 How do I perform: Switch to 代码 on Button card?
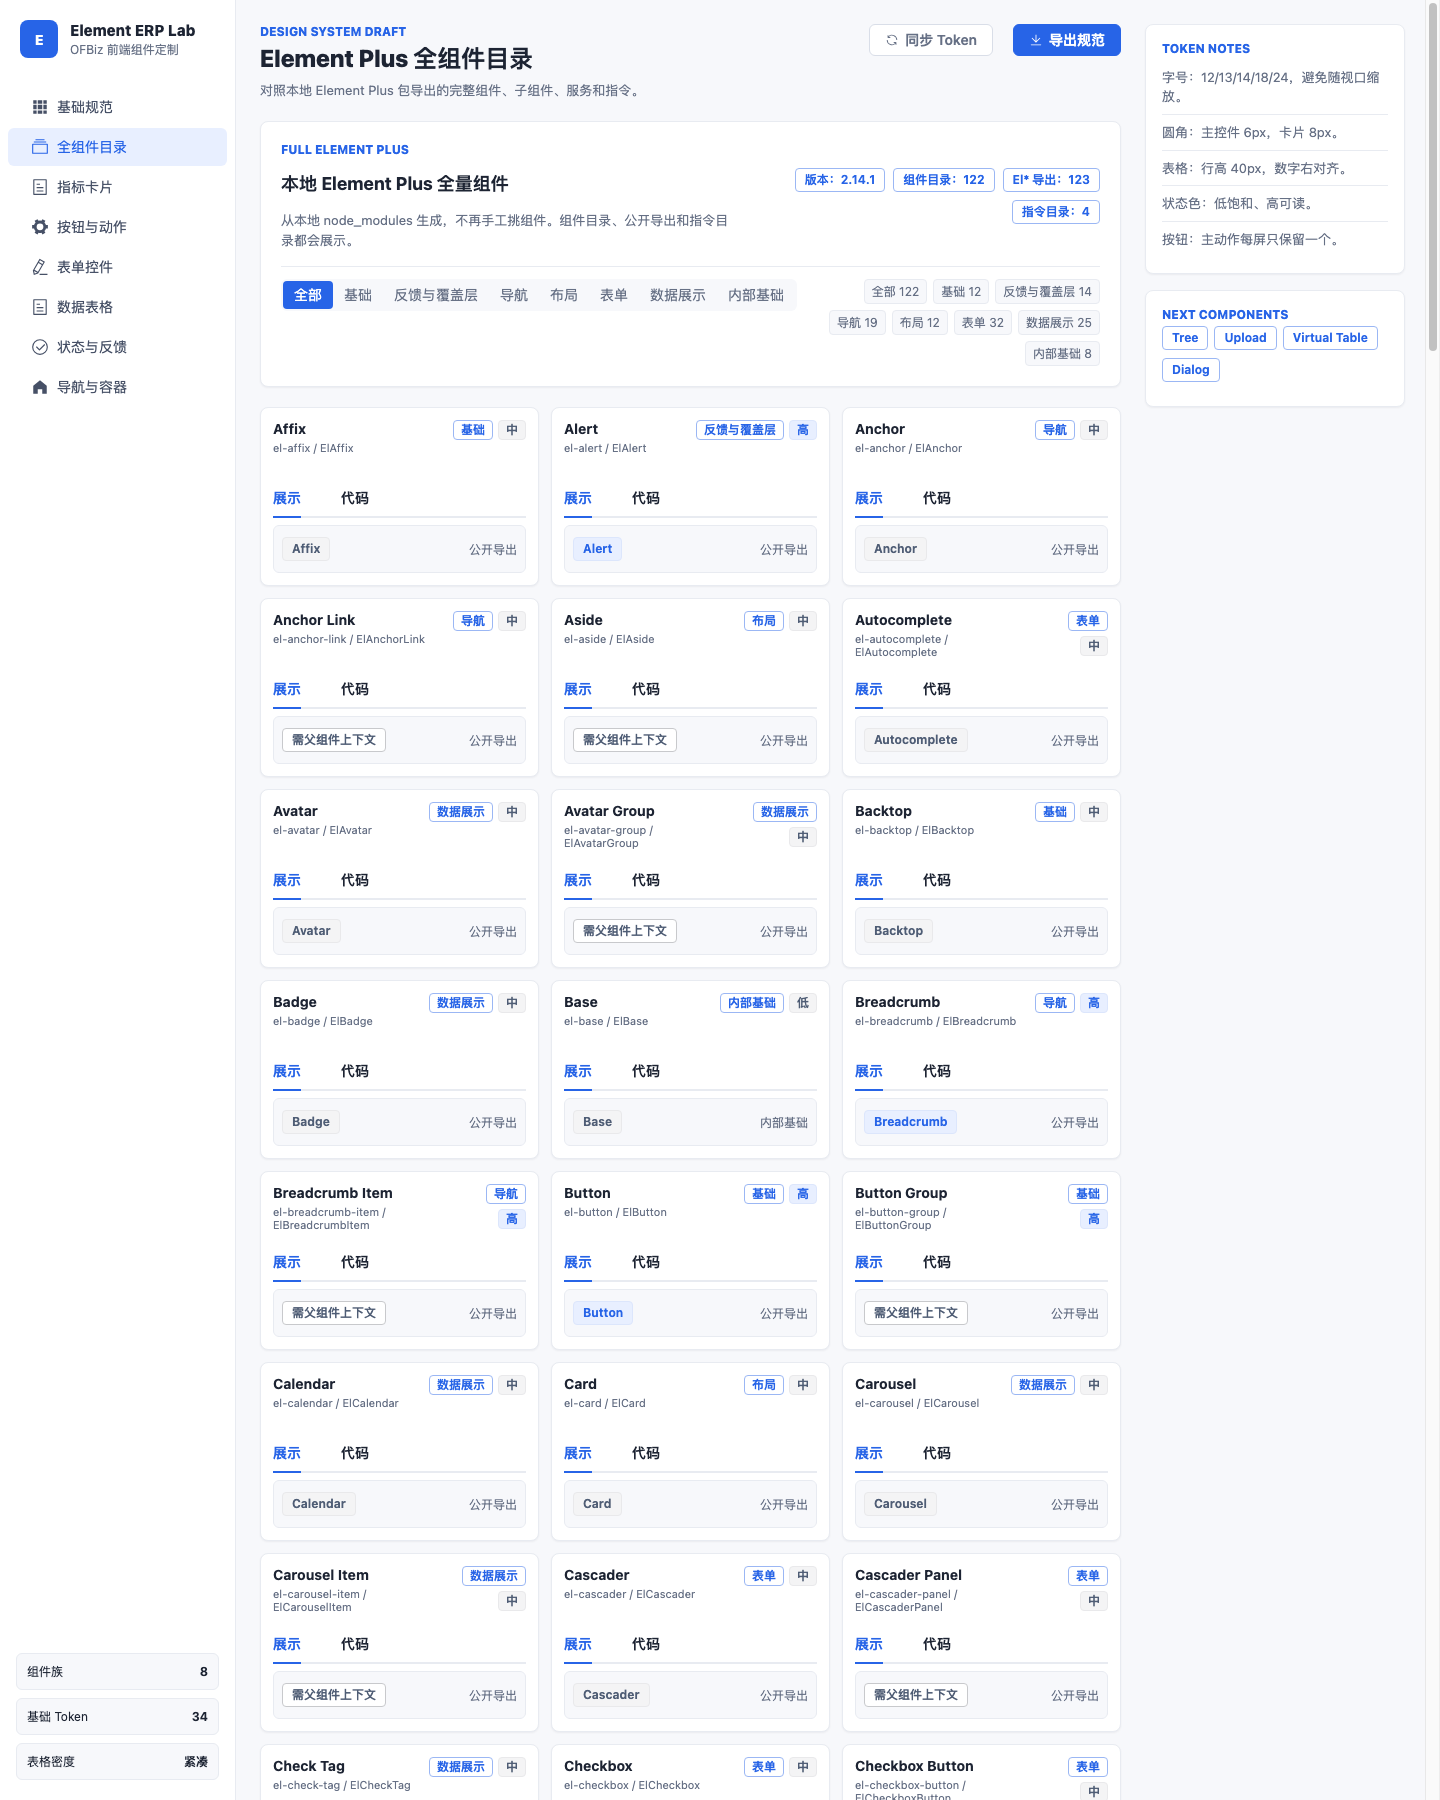click(646, 1262)
